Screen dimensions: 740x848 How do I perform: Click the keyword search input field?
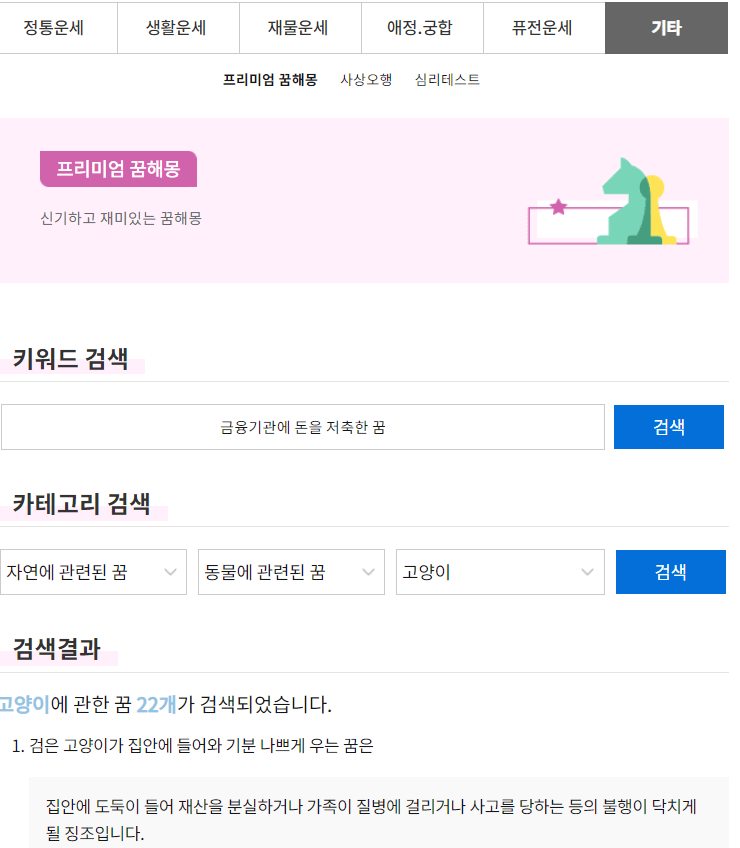click(303, 427)
